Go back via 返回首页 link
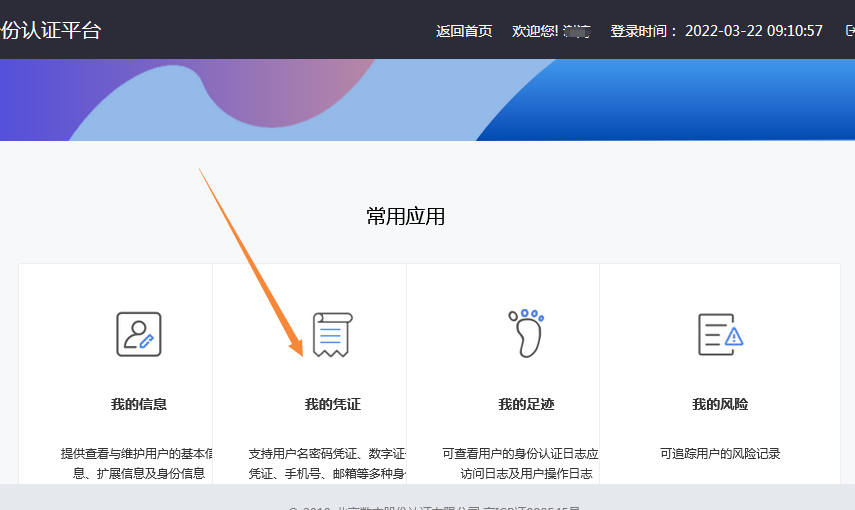 pos(464,31)
